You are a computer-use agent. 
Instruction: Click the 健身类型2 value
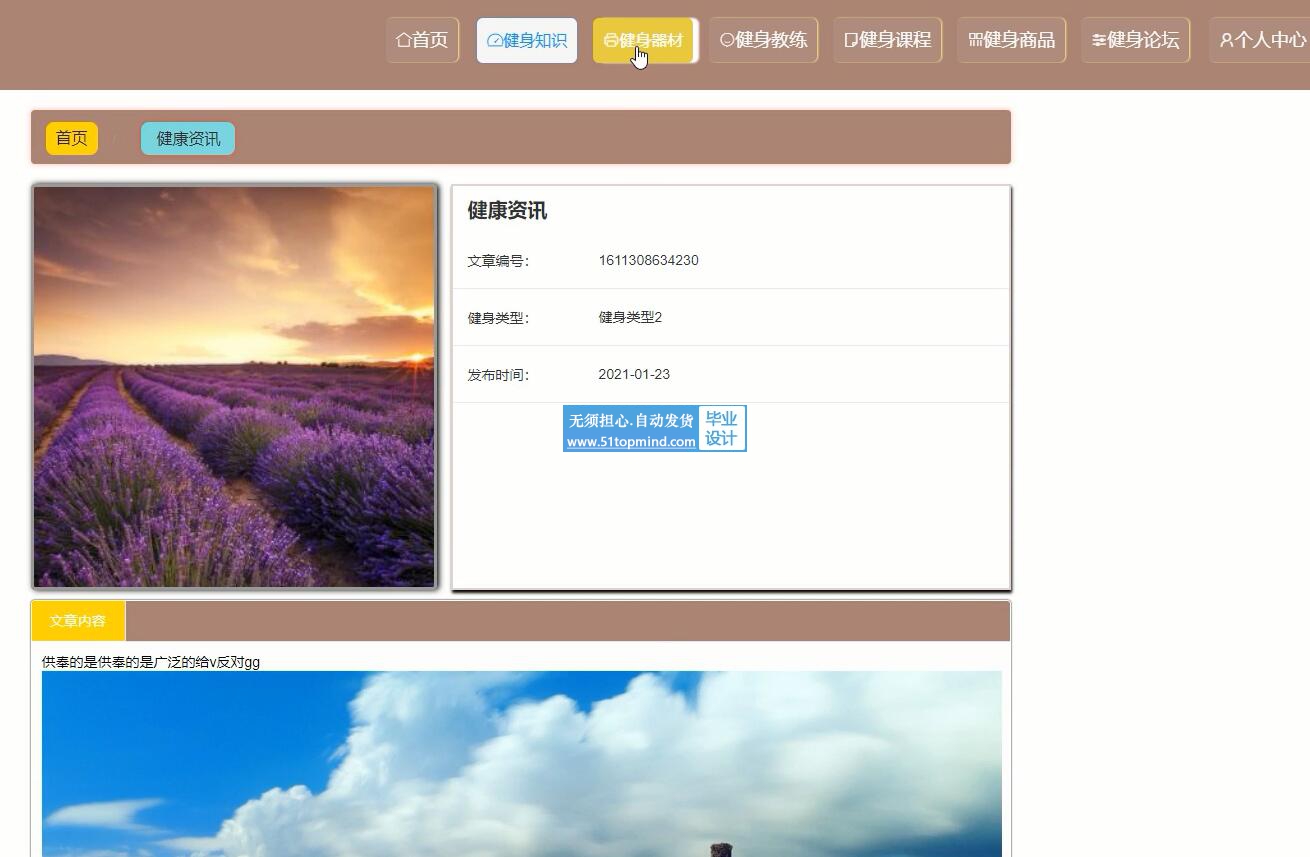630,317
